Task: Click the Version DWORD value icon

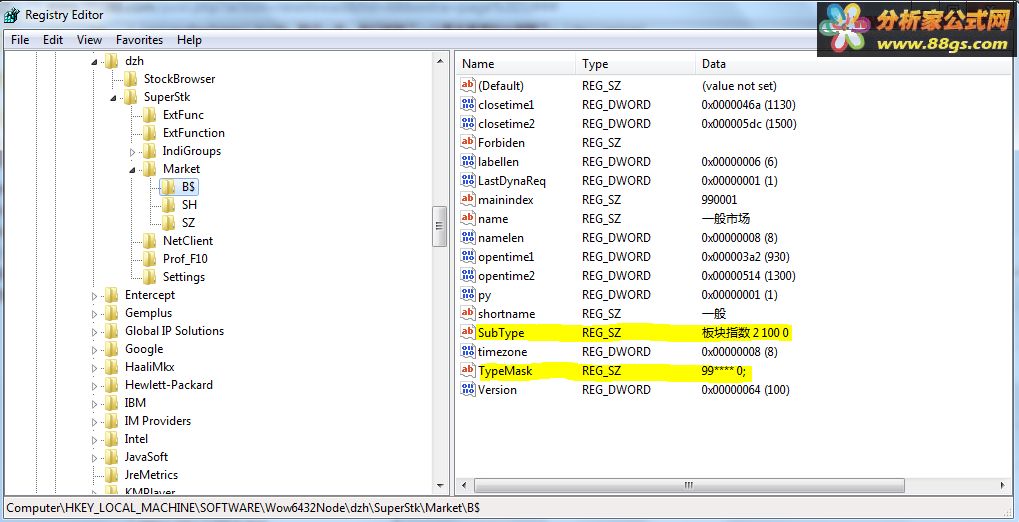Action: [x=467, y=389]
